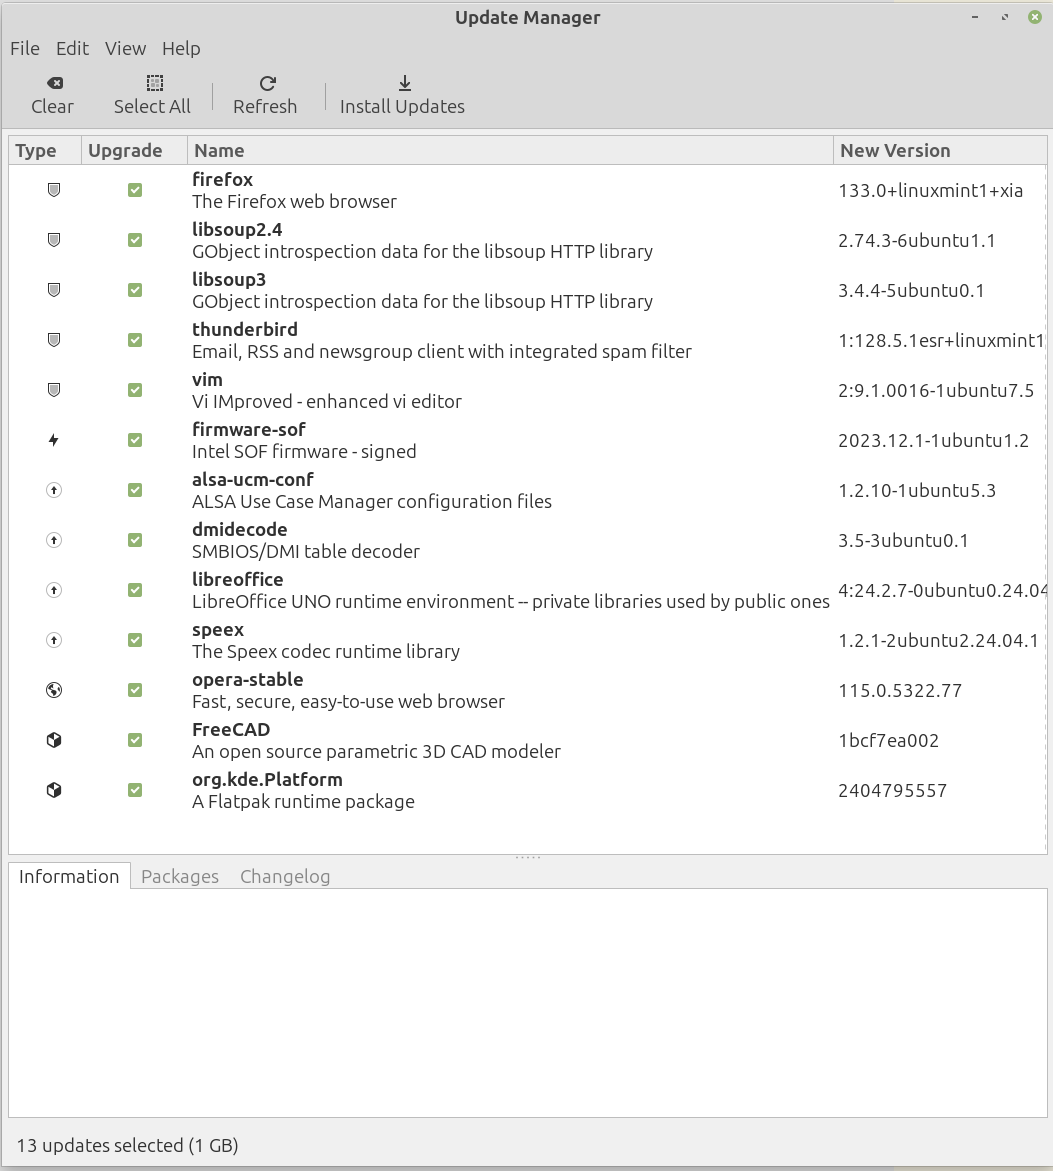The width and height of the screenshot is (1053, 1171).
Task: Click the shield type icon for libsoup3
Action: [54, 290]
